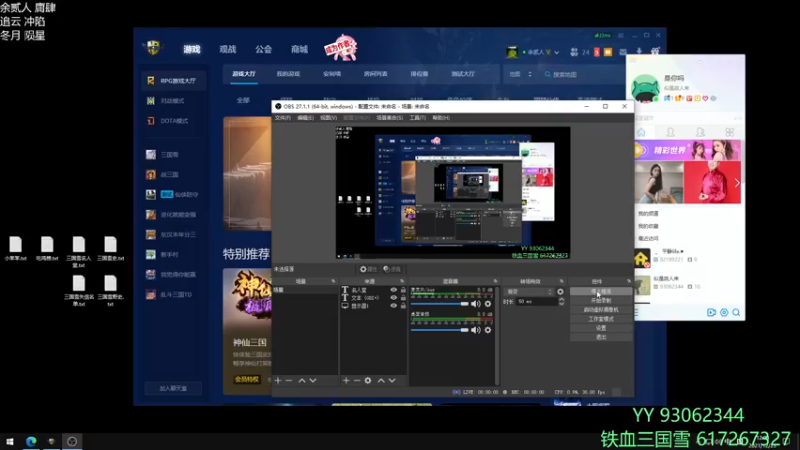This screenshot has width=800, height=450.
Task: Open transition properties gear in OBS
Action: (560, 292)
